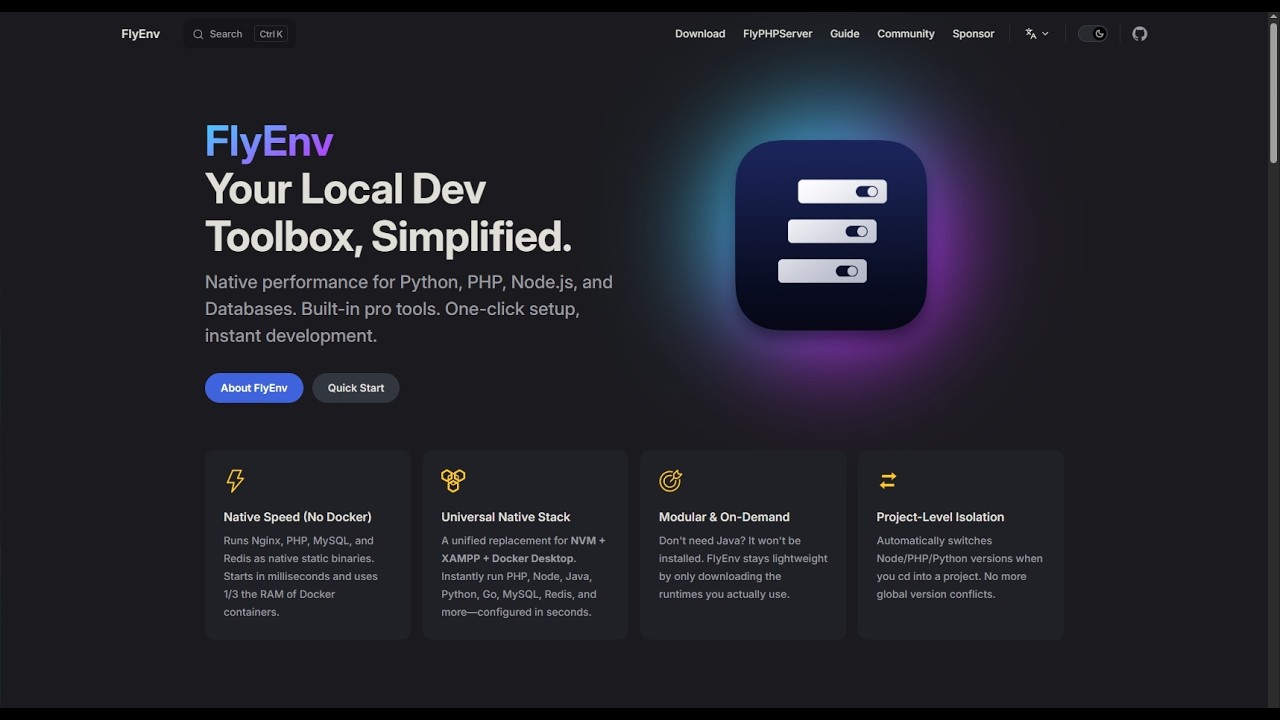Click the stacked cubes Universal Native Stack icon

click(x=453, y=481)
